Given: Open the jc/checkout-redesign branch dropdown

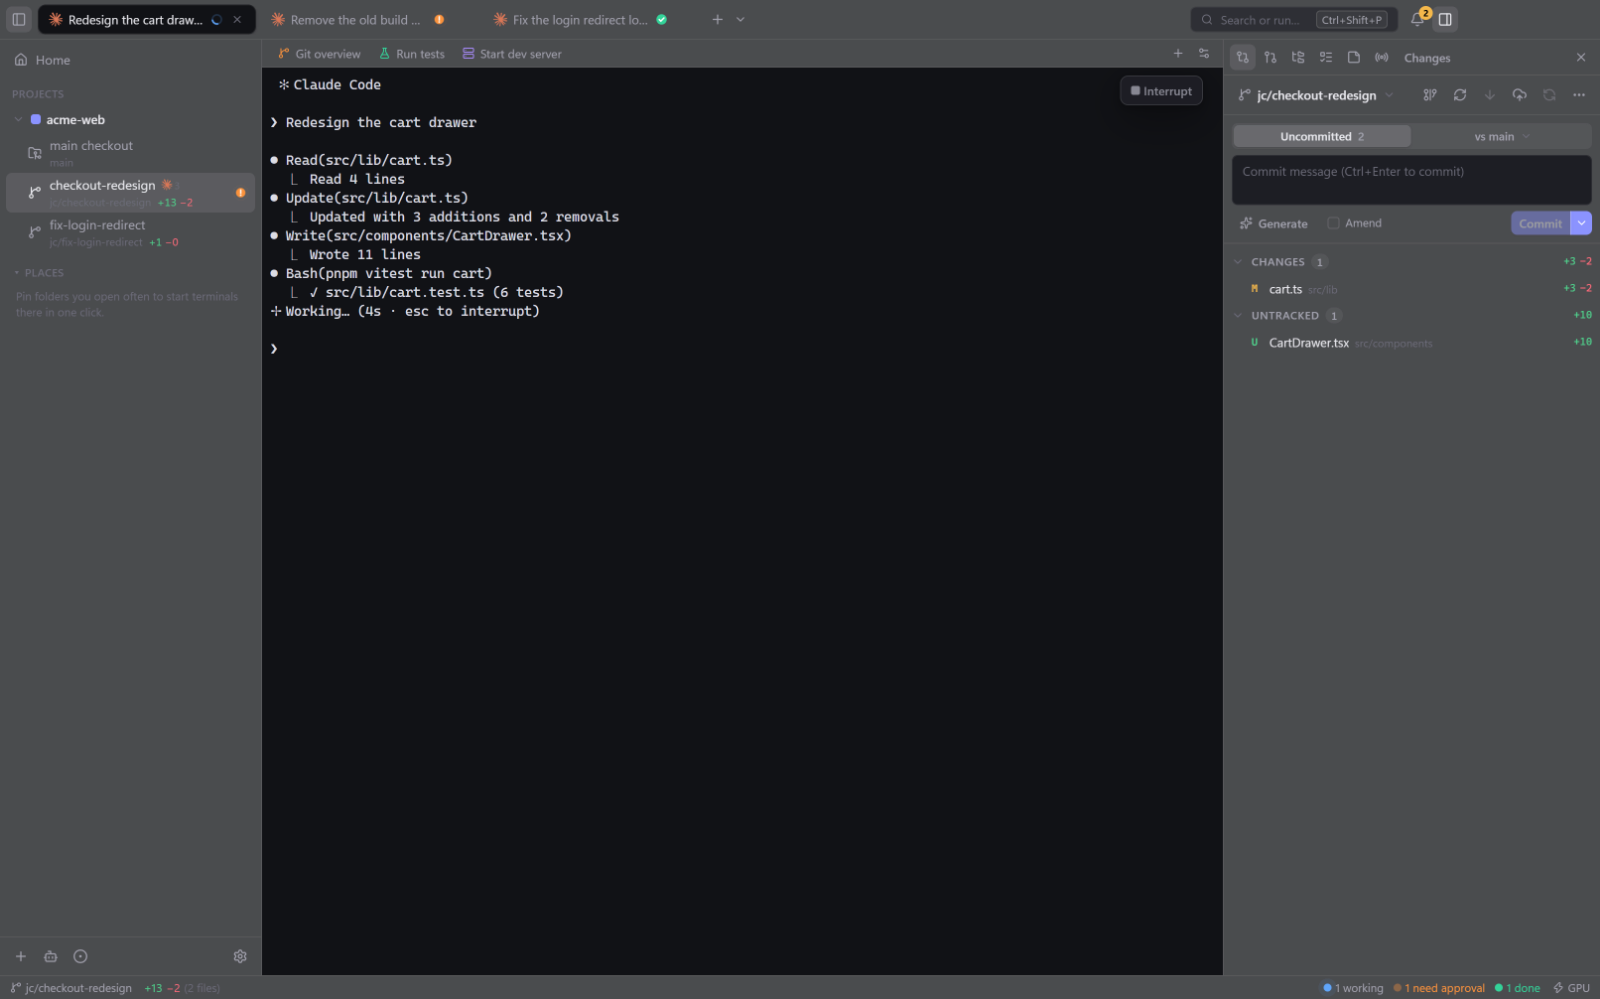Looking at the screenshot, I should click(1316, 95).
